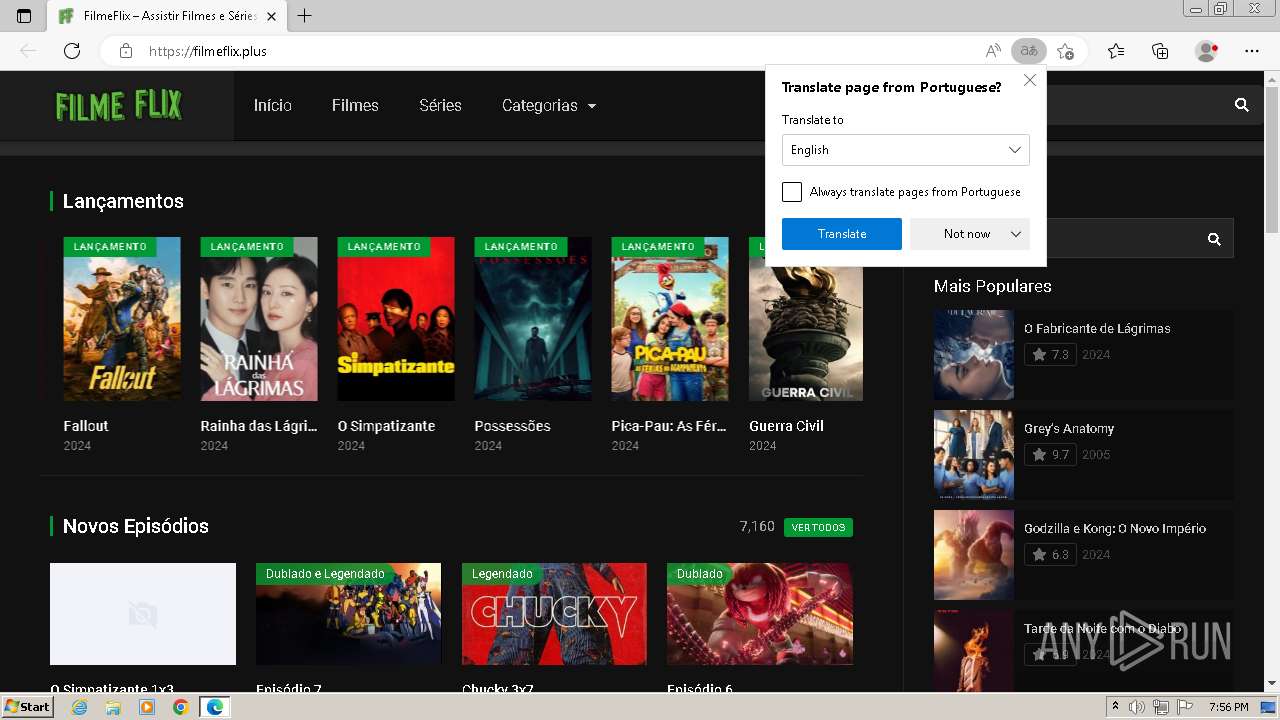This screenshot has width=1280, height=720.
Task: Open the Favorites list icon
Action: pos(1116,51)
